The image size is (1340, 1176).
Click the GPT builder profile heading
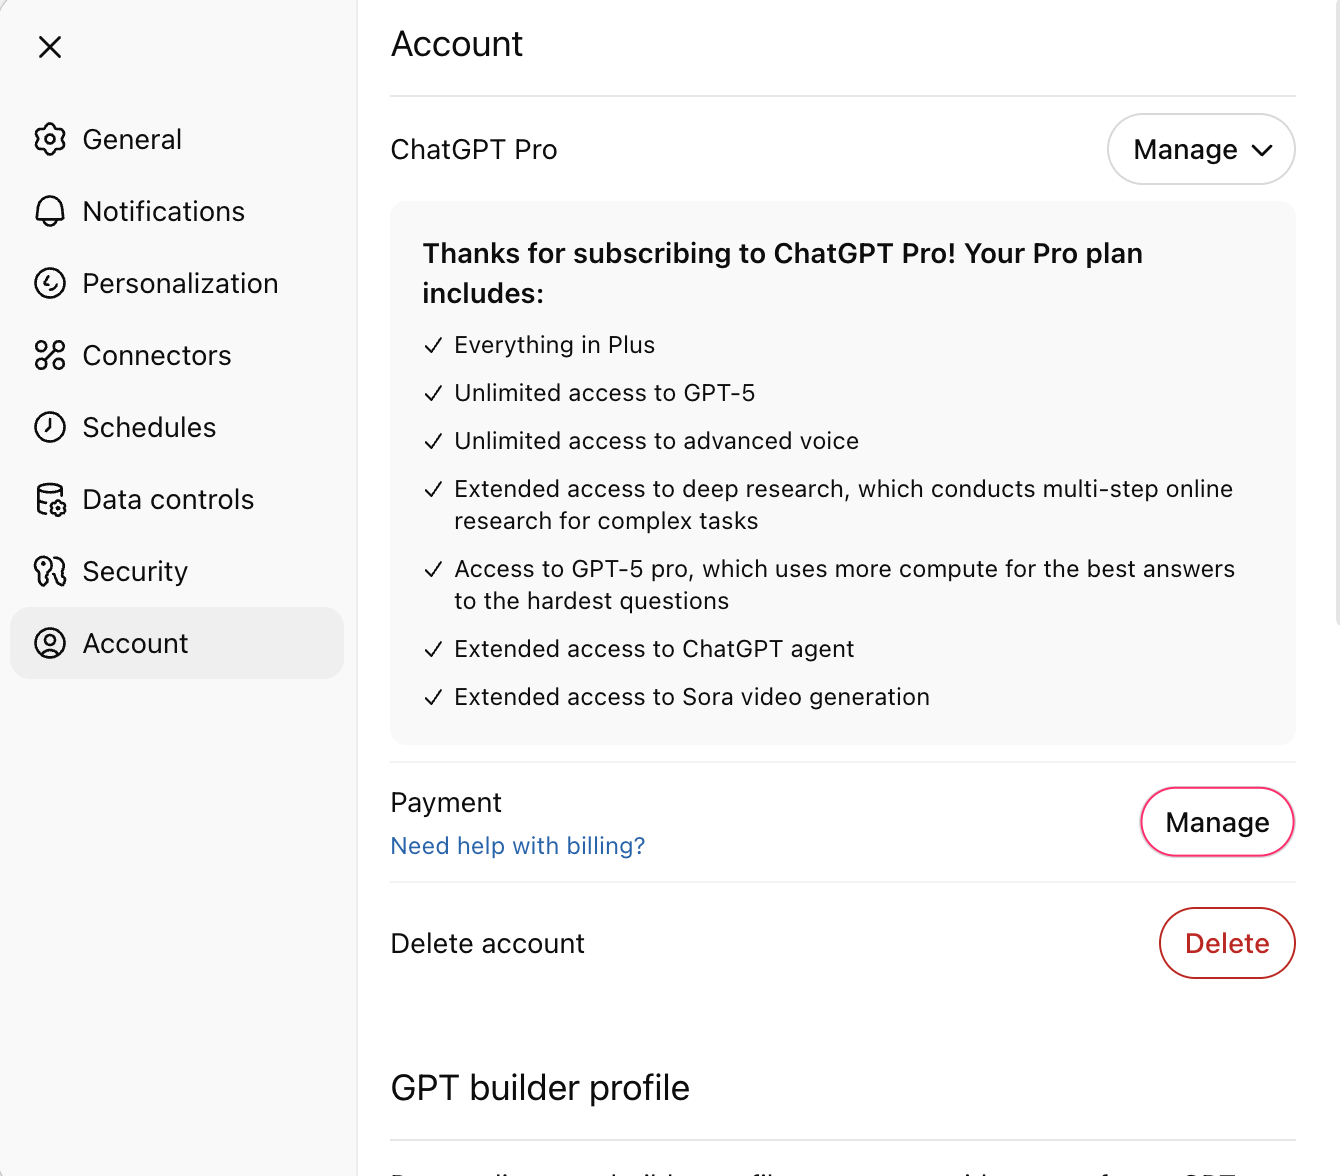[540, 1088]
